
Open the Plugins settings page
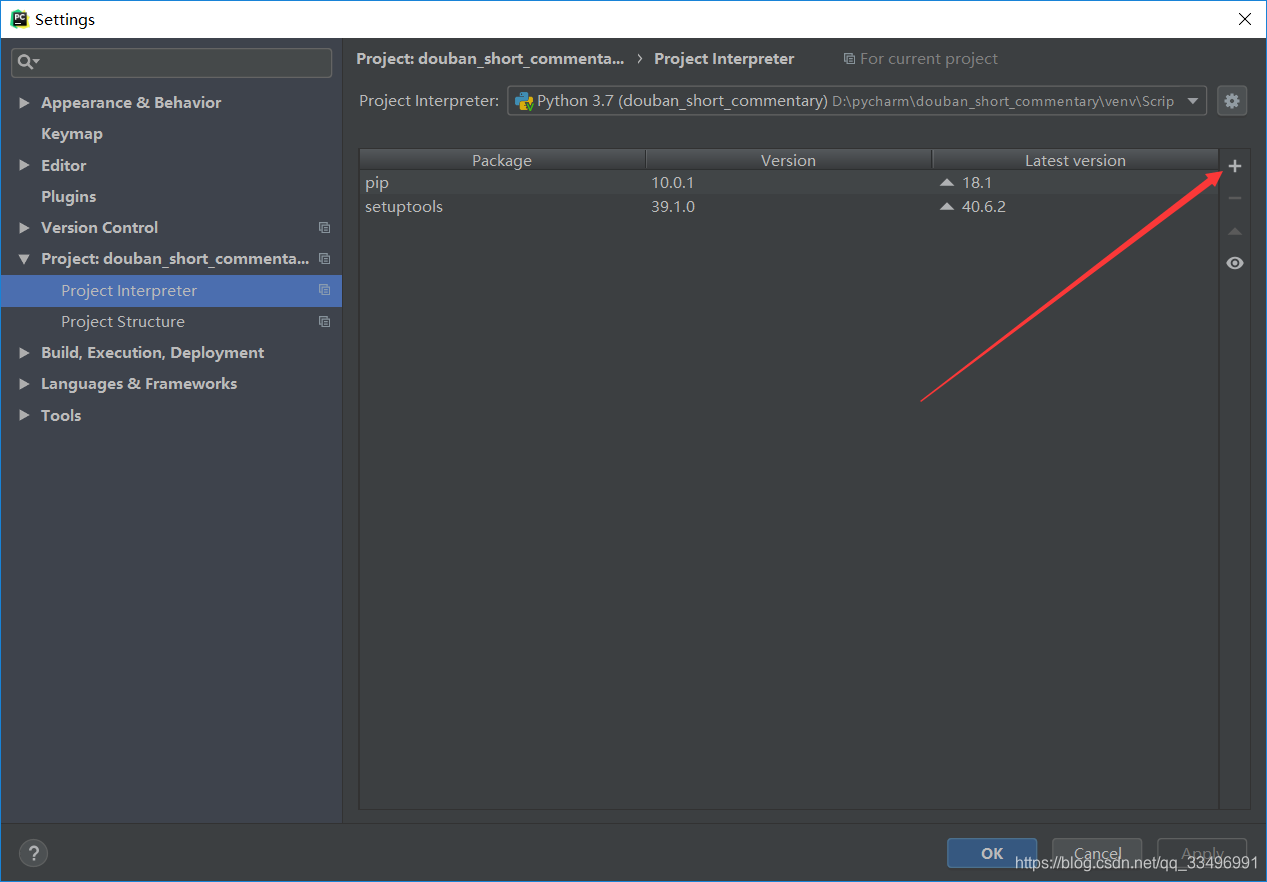[x=69, y=197]
